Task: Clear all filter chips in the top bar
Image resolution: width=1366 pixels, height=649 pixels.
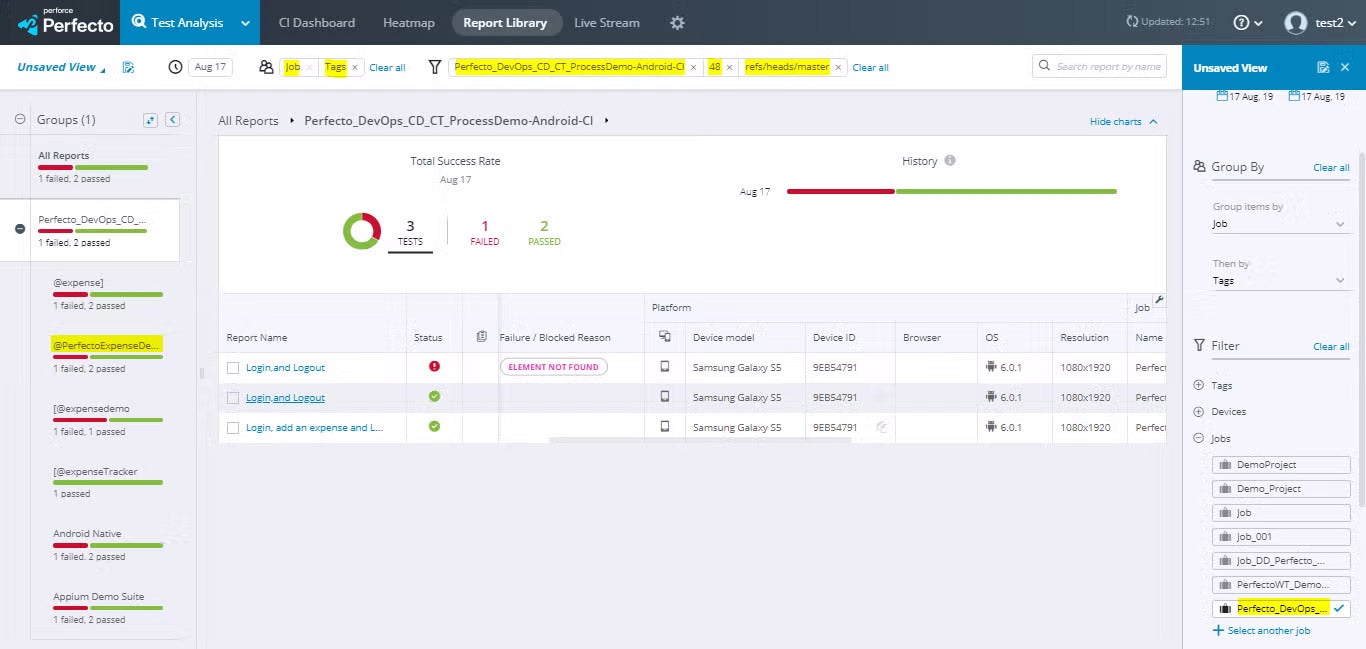Action: [x=870, y=67]
